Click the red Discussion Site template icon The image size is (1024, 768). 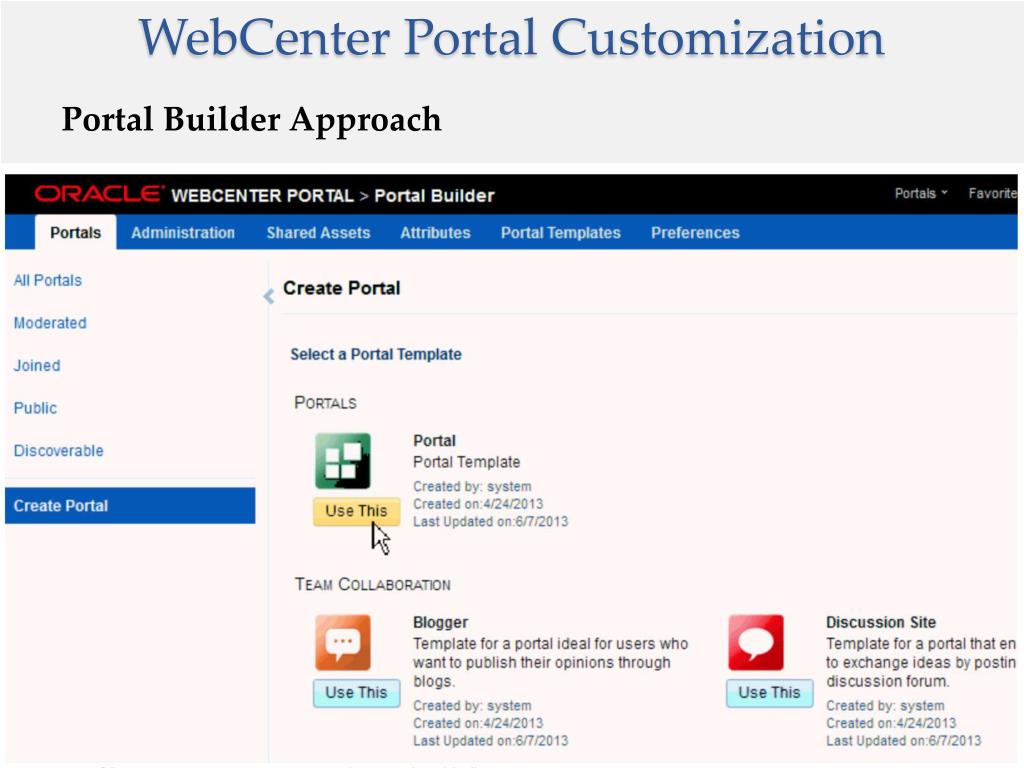tap(756, 643)
